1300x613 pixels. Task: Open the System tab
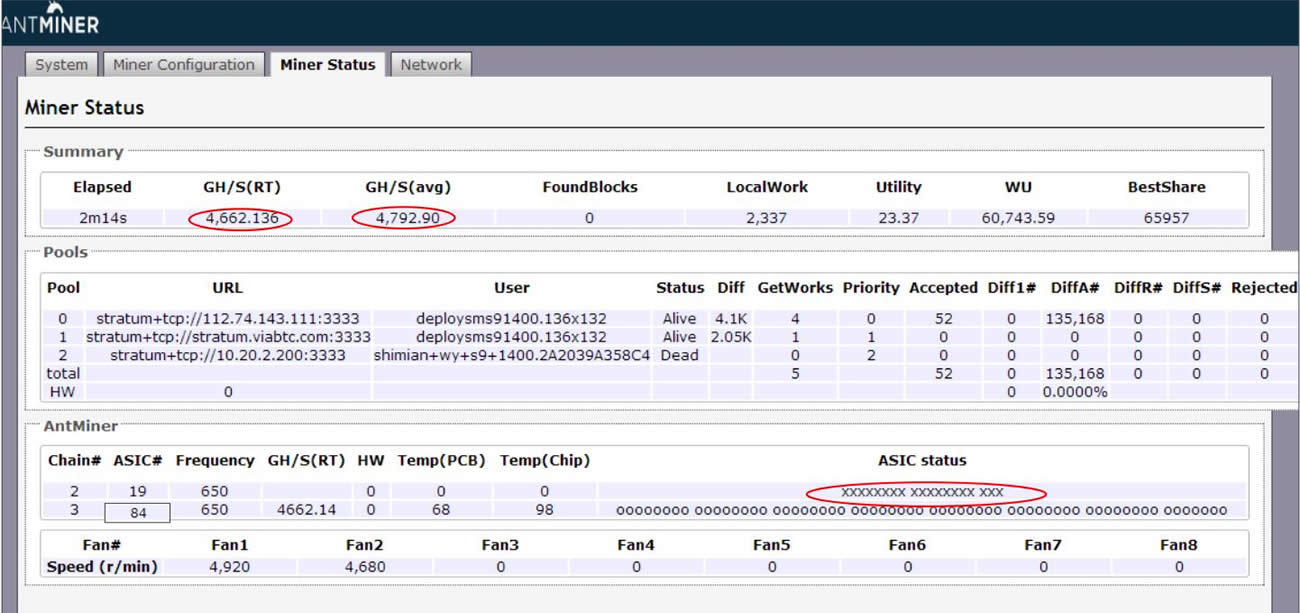coord(61,65)
